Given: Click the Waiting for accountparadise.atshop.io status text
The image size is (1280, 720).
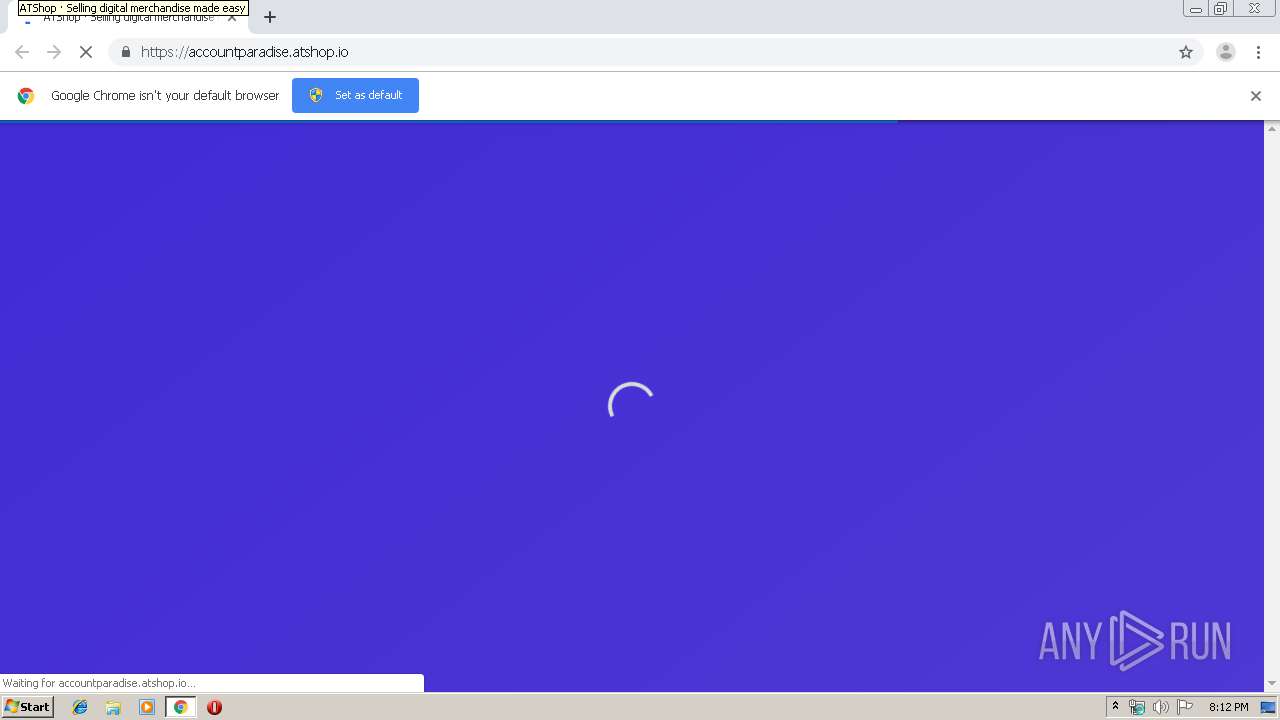Looking at the screenshot, I should (x=99, y=683).
